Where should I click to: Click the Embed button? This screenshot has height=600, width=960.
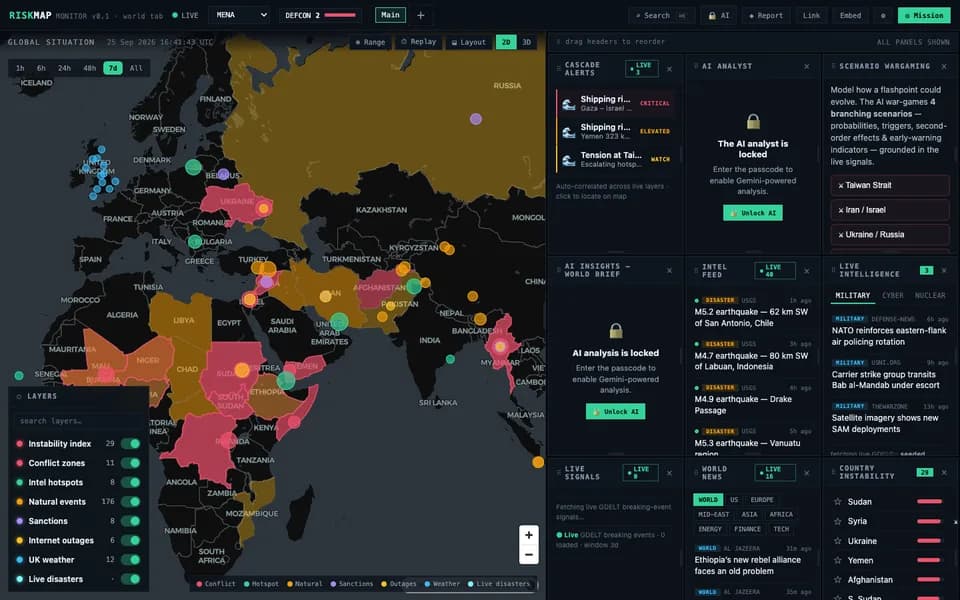(x=850, y=15)
